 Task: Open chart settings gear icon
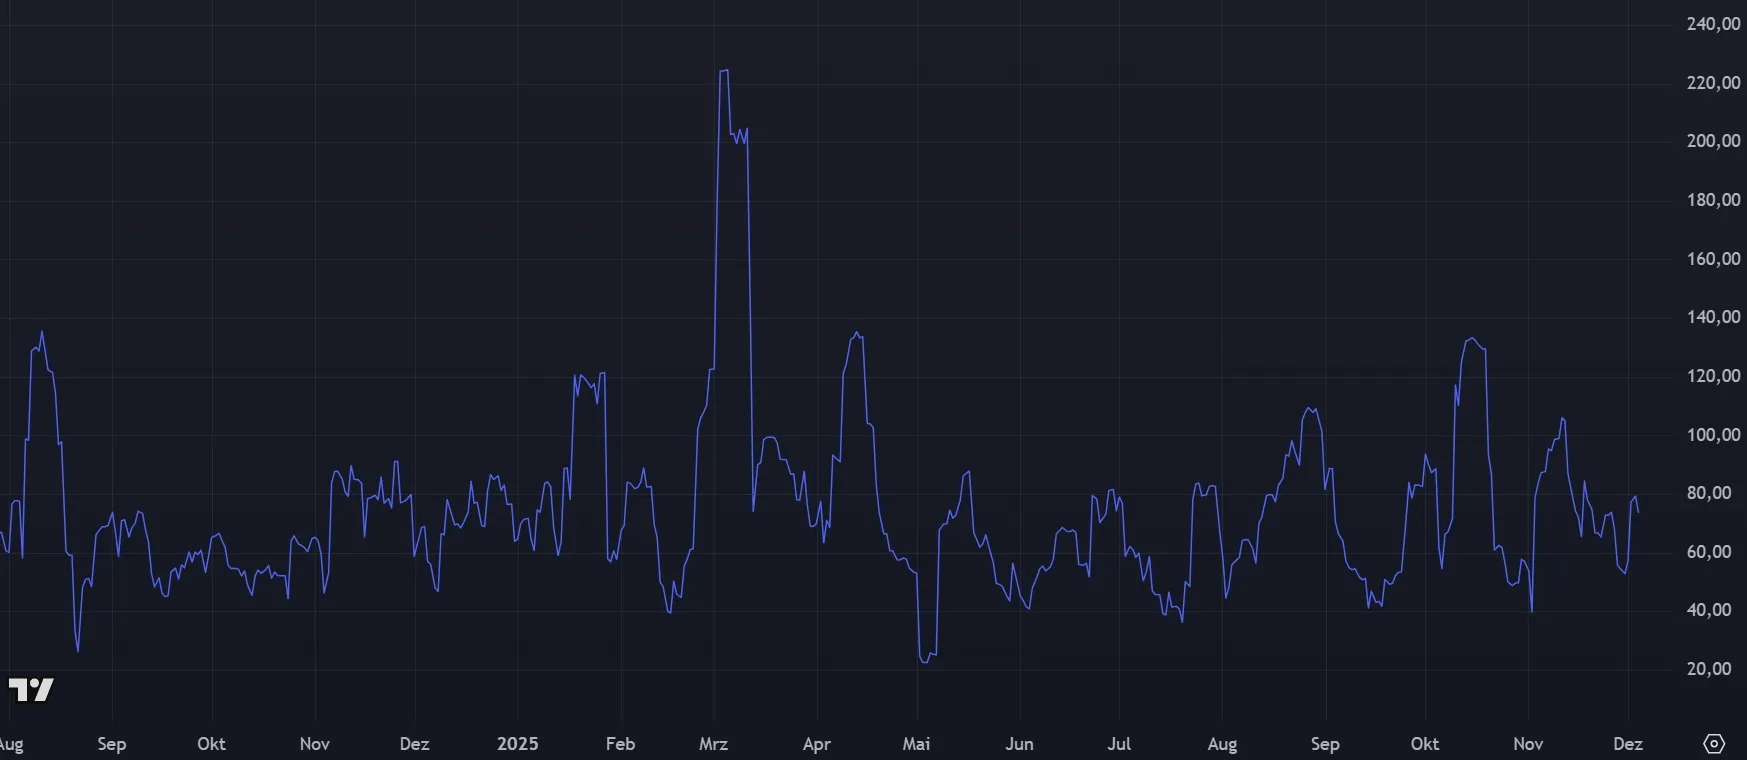click(x=1714, y=744)
